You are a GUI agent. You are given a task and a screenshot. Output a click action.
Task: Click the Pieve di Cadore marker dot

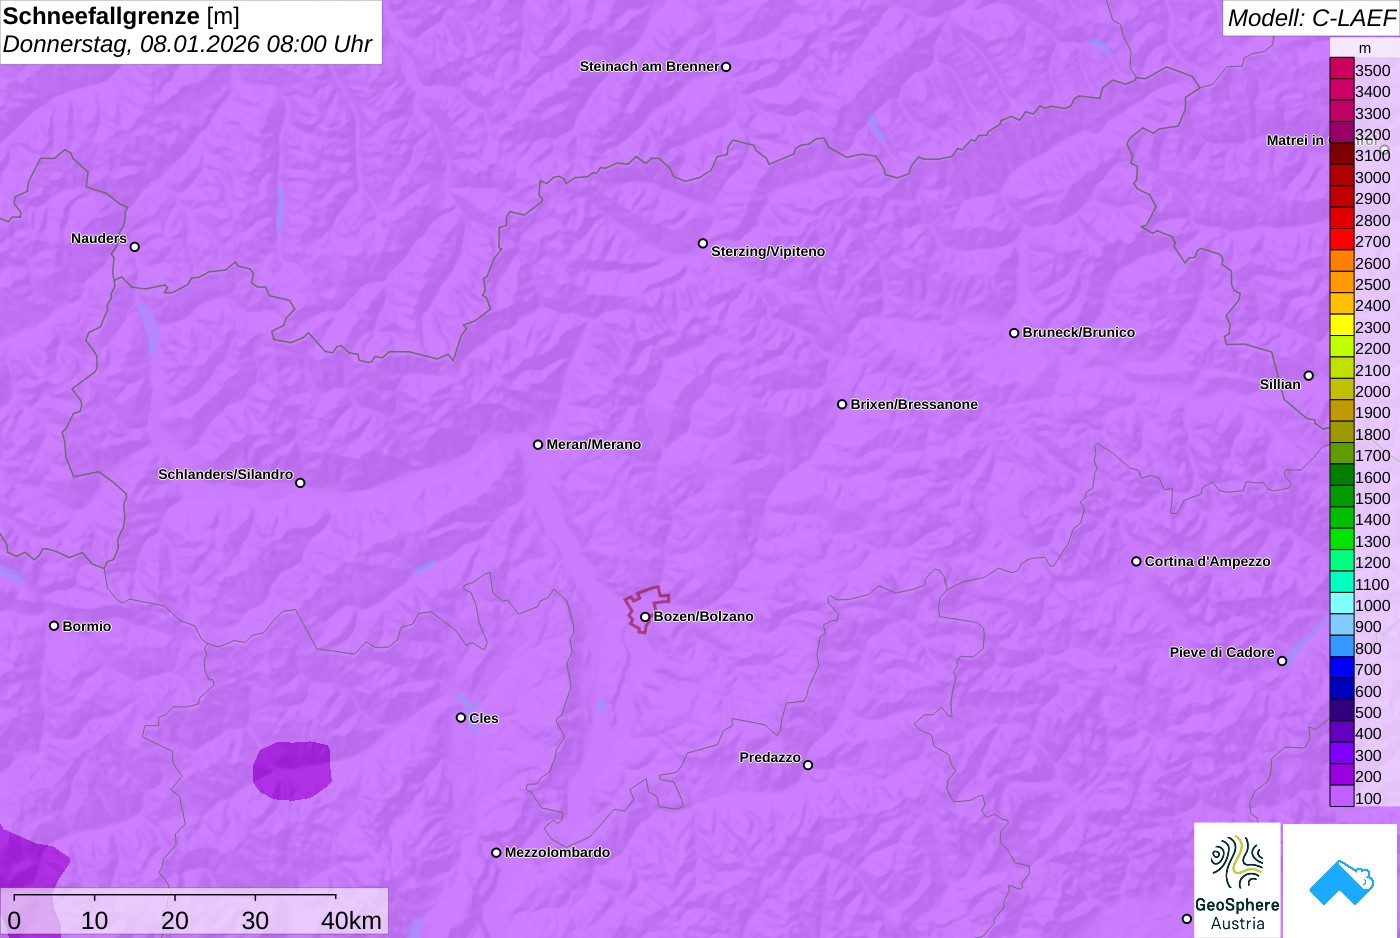click(1282, 661)
